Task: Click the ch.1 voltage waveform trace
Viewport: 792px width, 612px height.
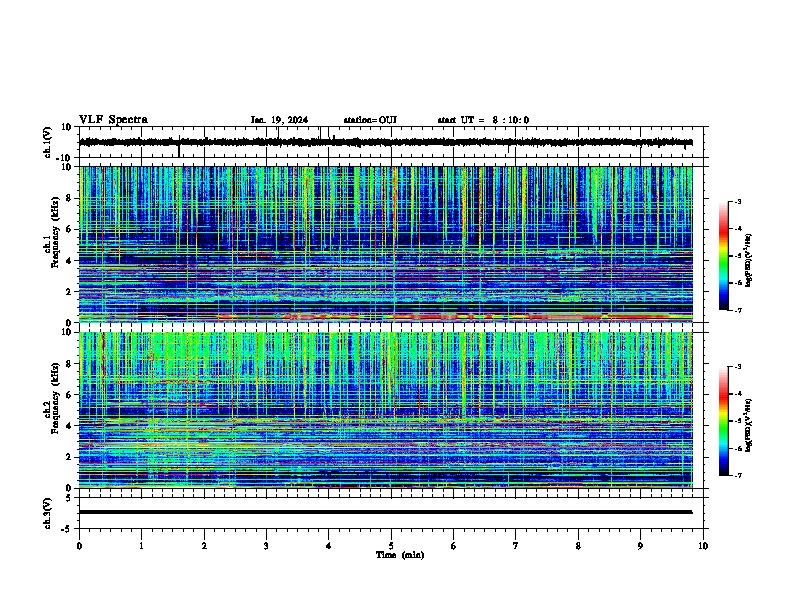Action: click(385, 142)
